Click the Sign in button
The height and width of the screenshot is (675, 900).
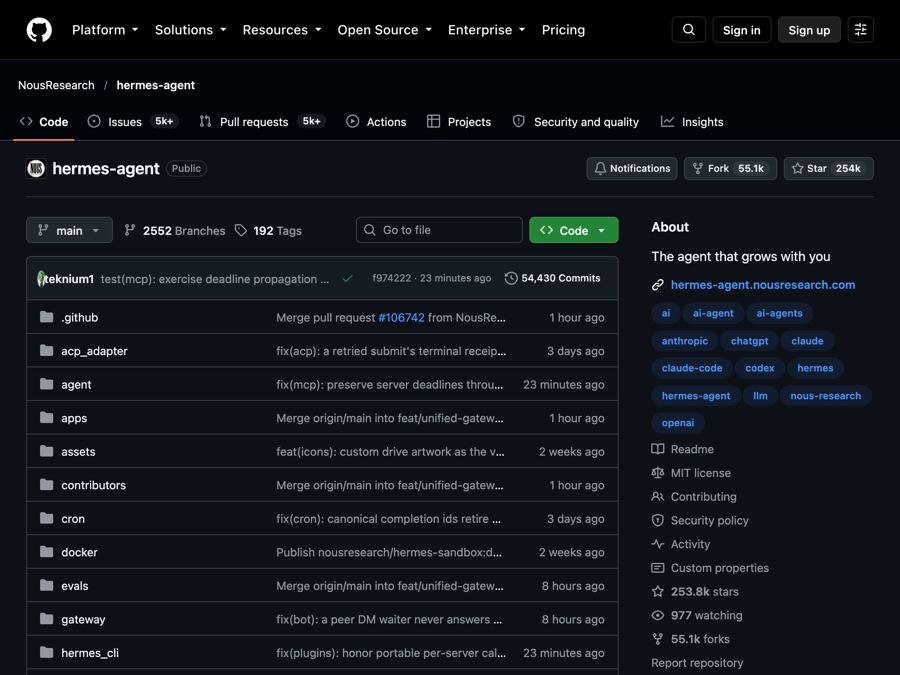click(742, 30)
